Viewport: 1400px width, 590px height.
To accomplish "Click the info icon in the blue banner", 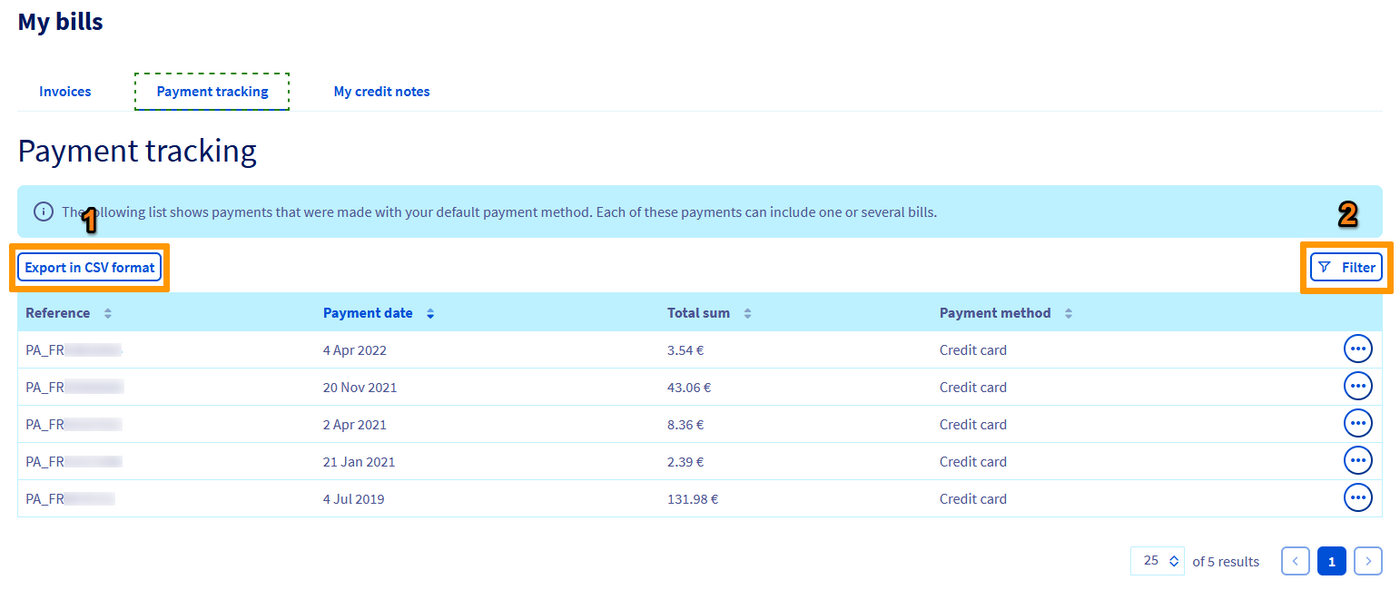I will (x=43, y=212).
